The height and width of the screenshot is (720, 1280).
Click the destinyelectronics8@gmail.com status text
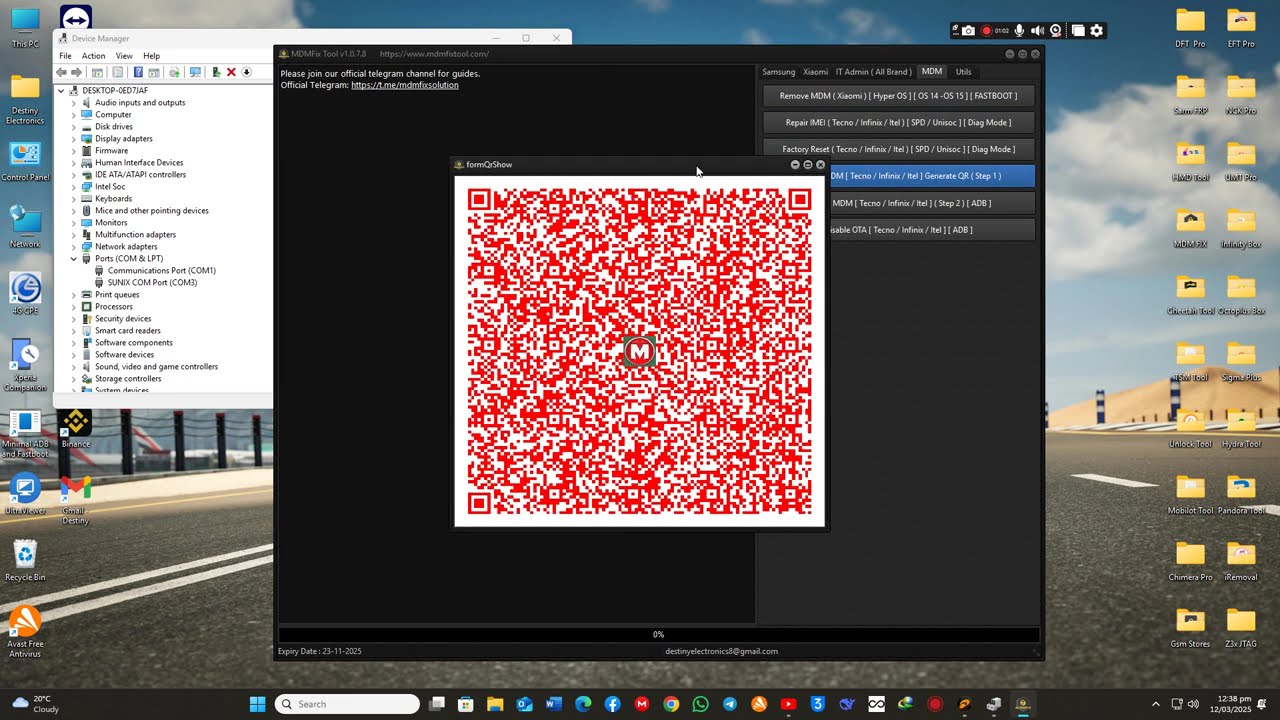[721, 651]
